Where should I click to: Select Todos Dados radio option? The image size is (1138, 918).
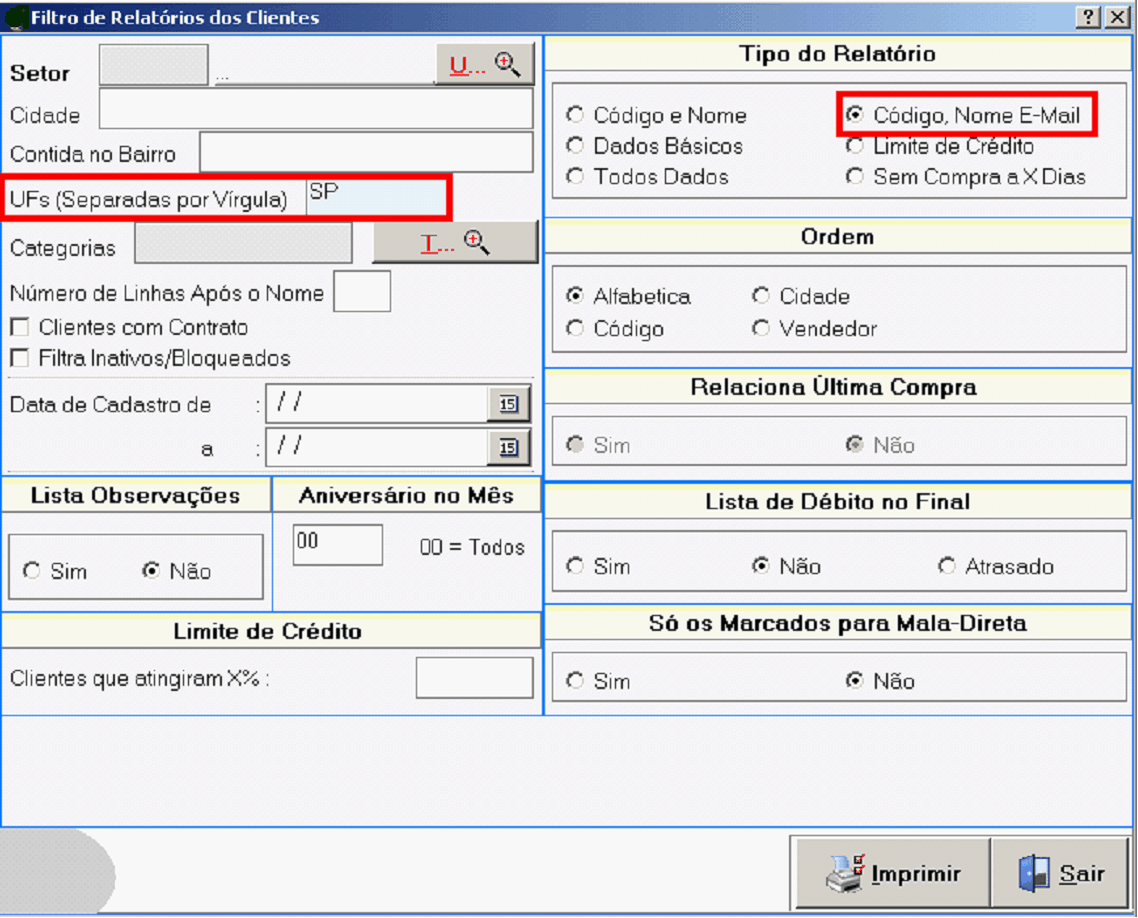[575, 177]
